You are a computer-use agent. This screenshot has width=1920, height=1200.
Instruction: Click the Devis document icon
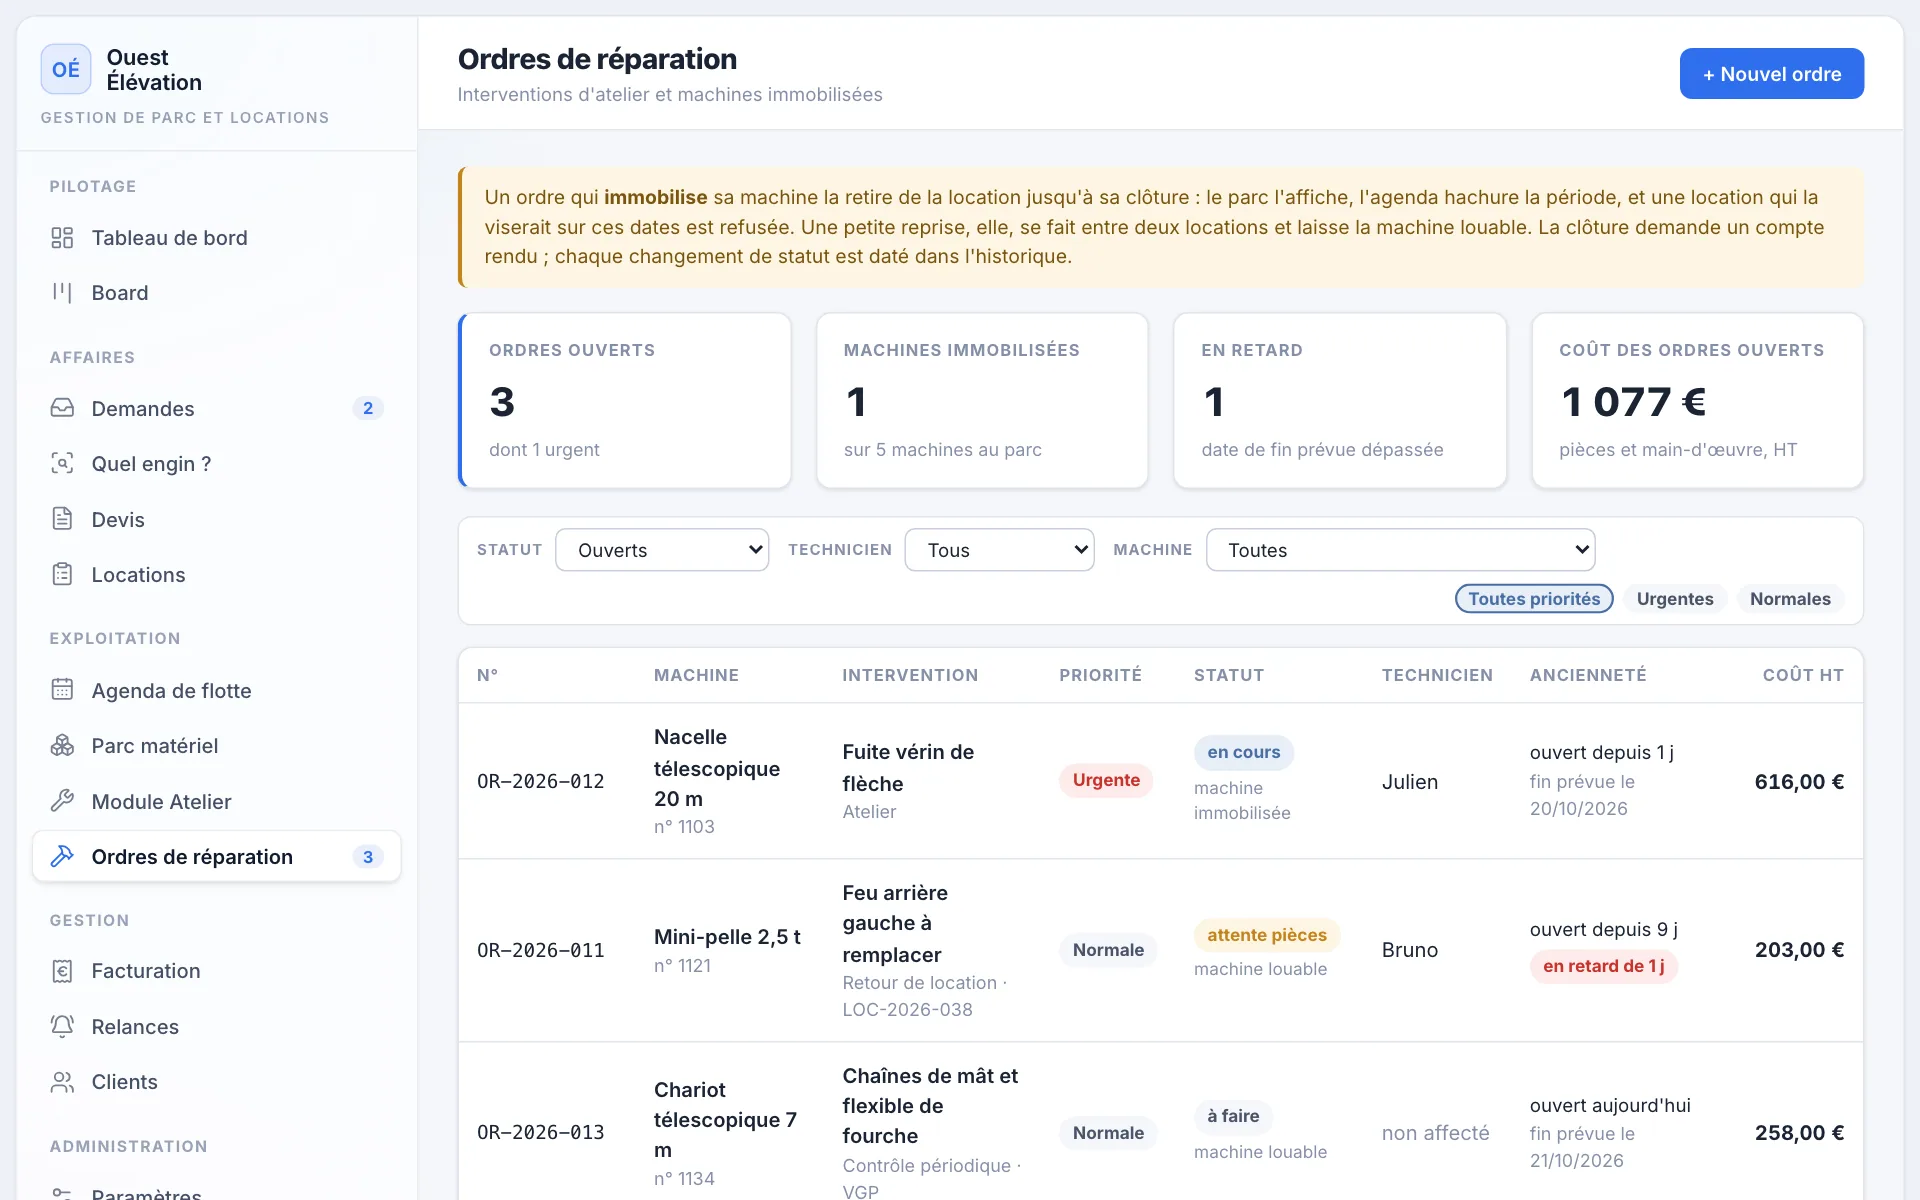(62, 519)
